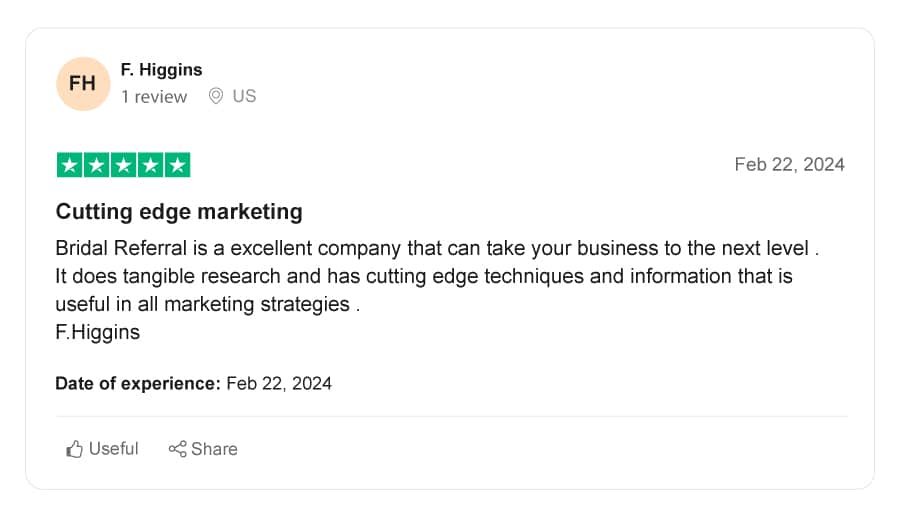The width and height of the screenshot is (900, 517).
Task: Mark the review as Useful
Action: (102, 449)
